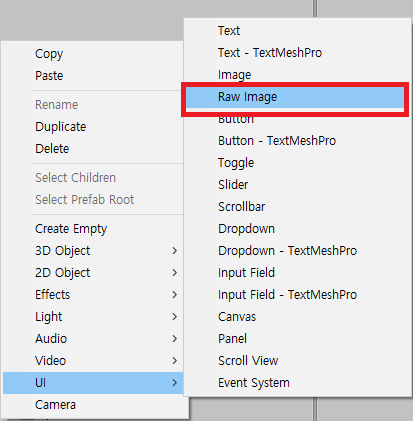Viewport: 413px width, 421px height.
Task: Expand the Audio submenu arrow
Action: pos(174,339)
